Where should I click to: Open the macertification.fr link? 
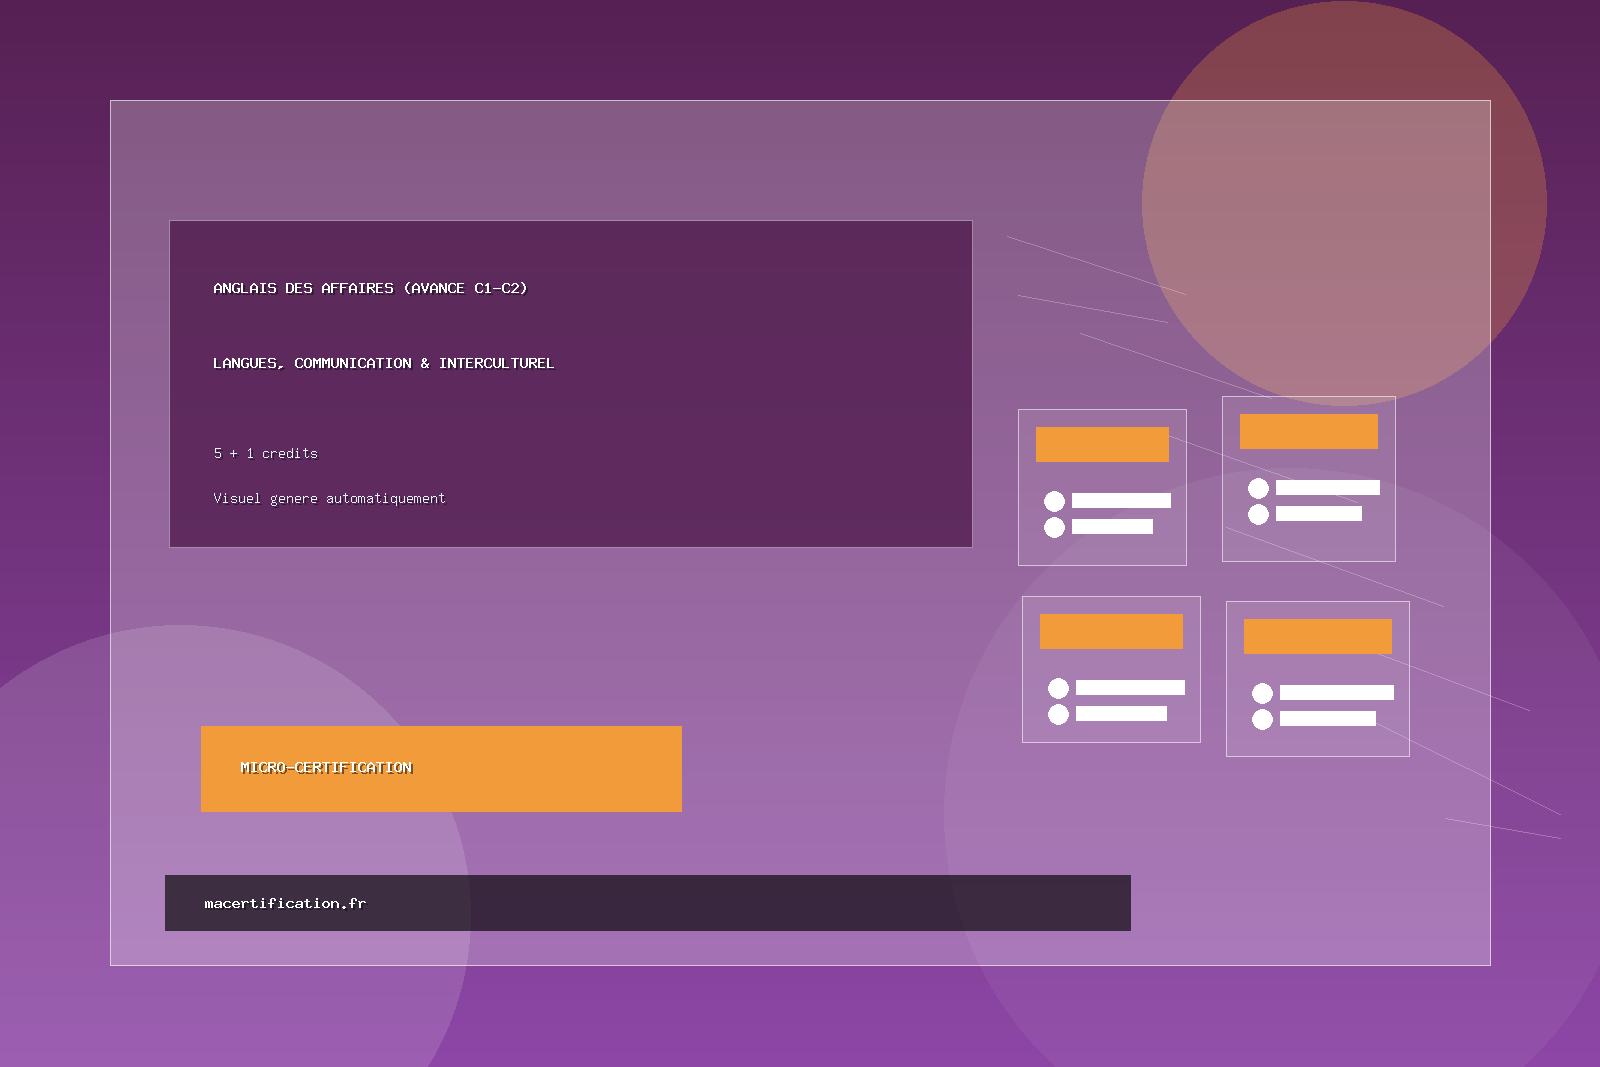click(285, 903)
